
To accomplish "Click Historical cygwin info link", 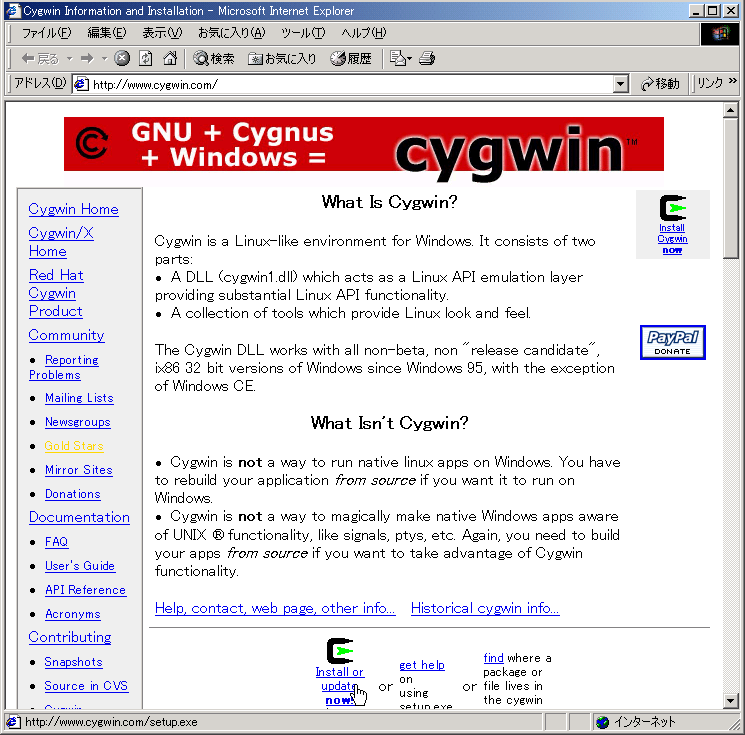I will (485, 608).
